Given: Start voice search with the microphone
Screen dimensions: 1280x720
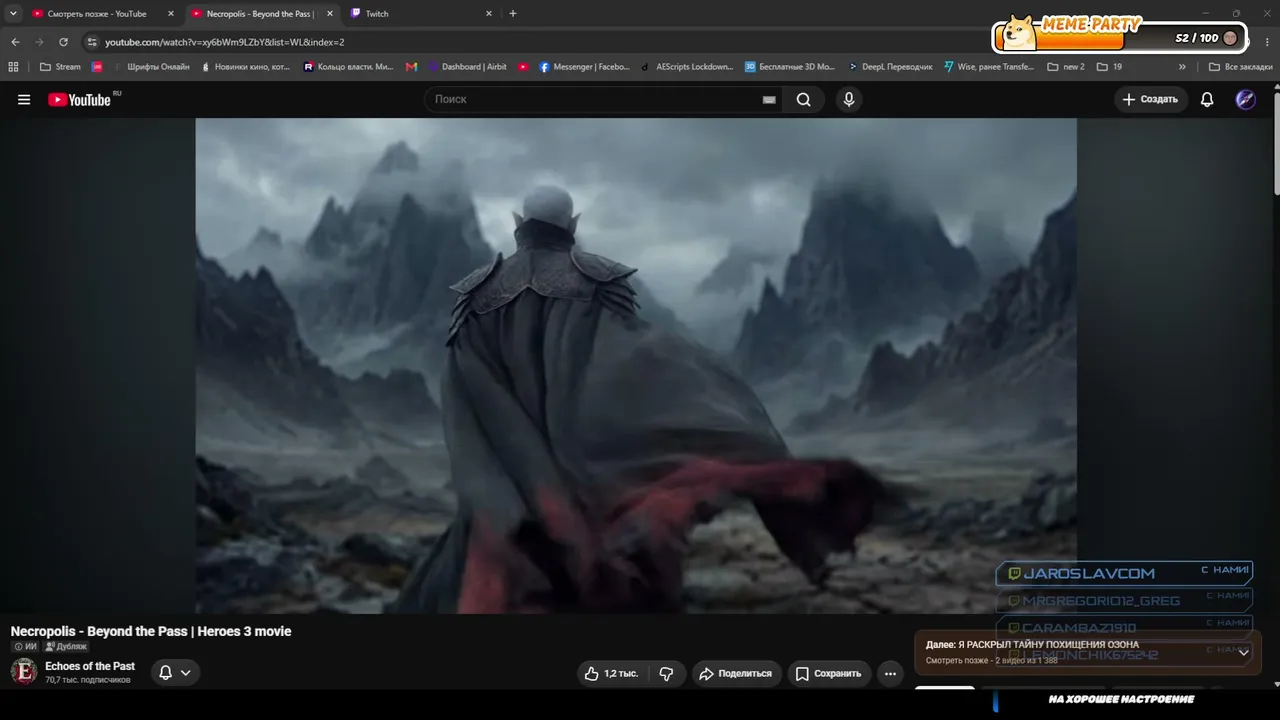Looking at the screenshot, I should (849, 99).
